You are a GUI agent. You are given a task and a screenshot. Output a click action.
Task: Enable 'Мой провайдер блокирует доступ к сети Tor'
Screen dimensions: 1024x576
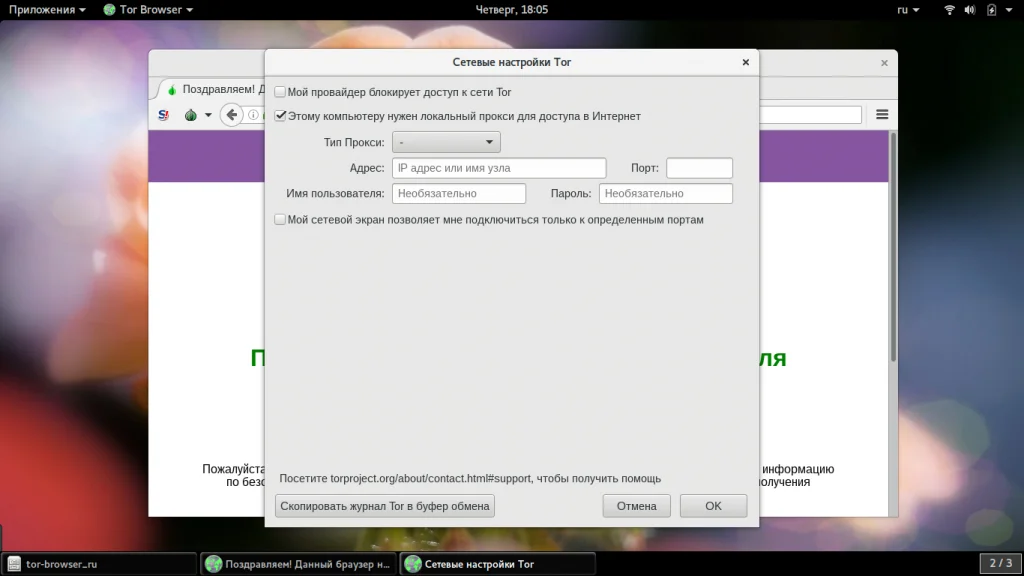281,92
